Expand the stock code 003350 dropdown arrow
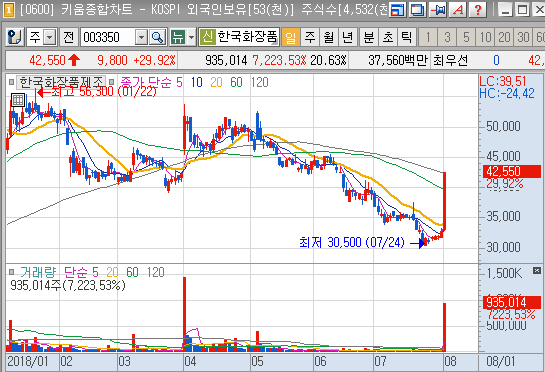545x372 pixels. point(141,37)
